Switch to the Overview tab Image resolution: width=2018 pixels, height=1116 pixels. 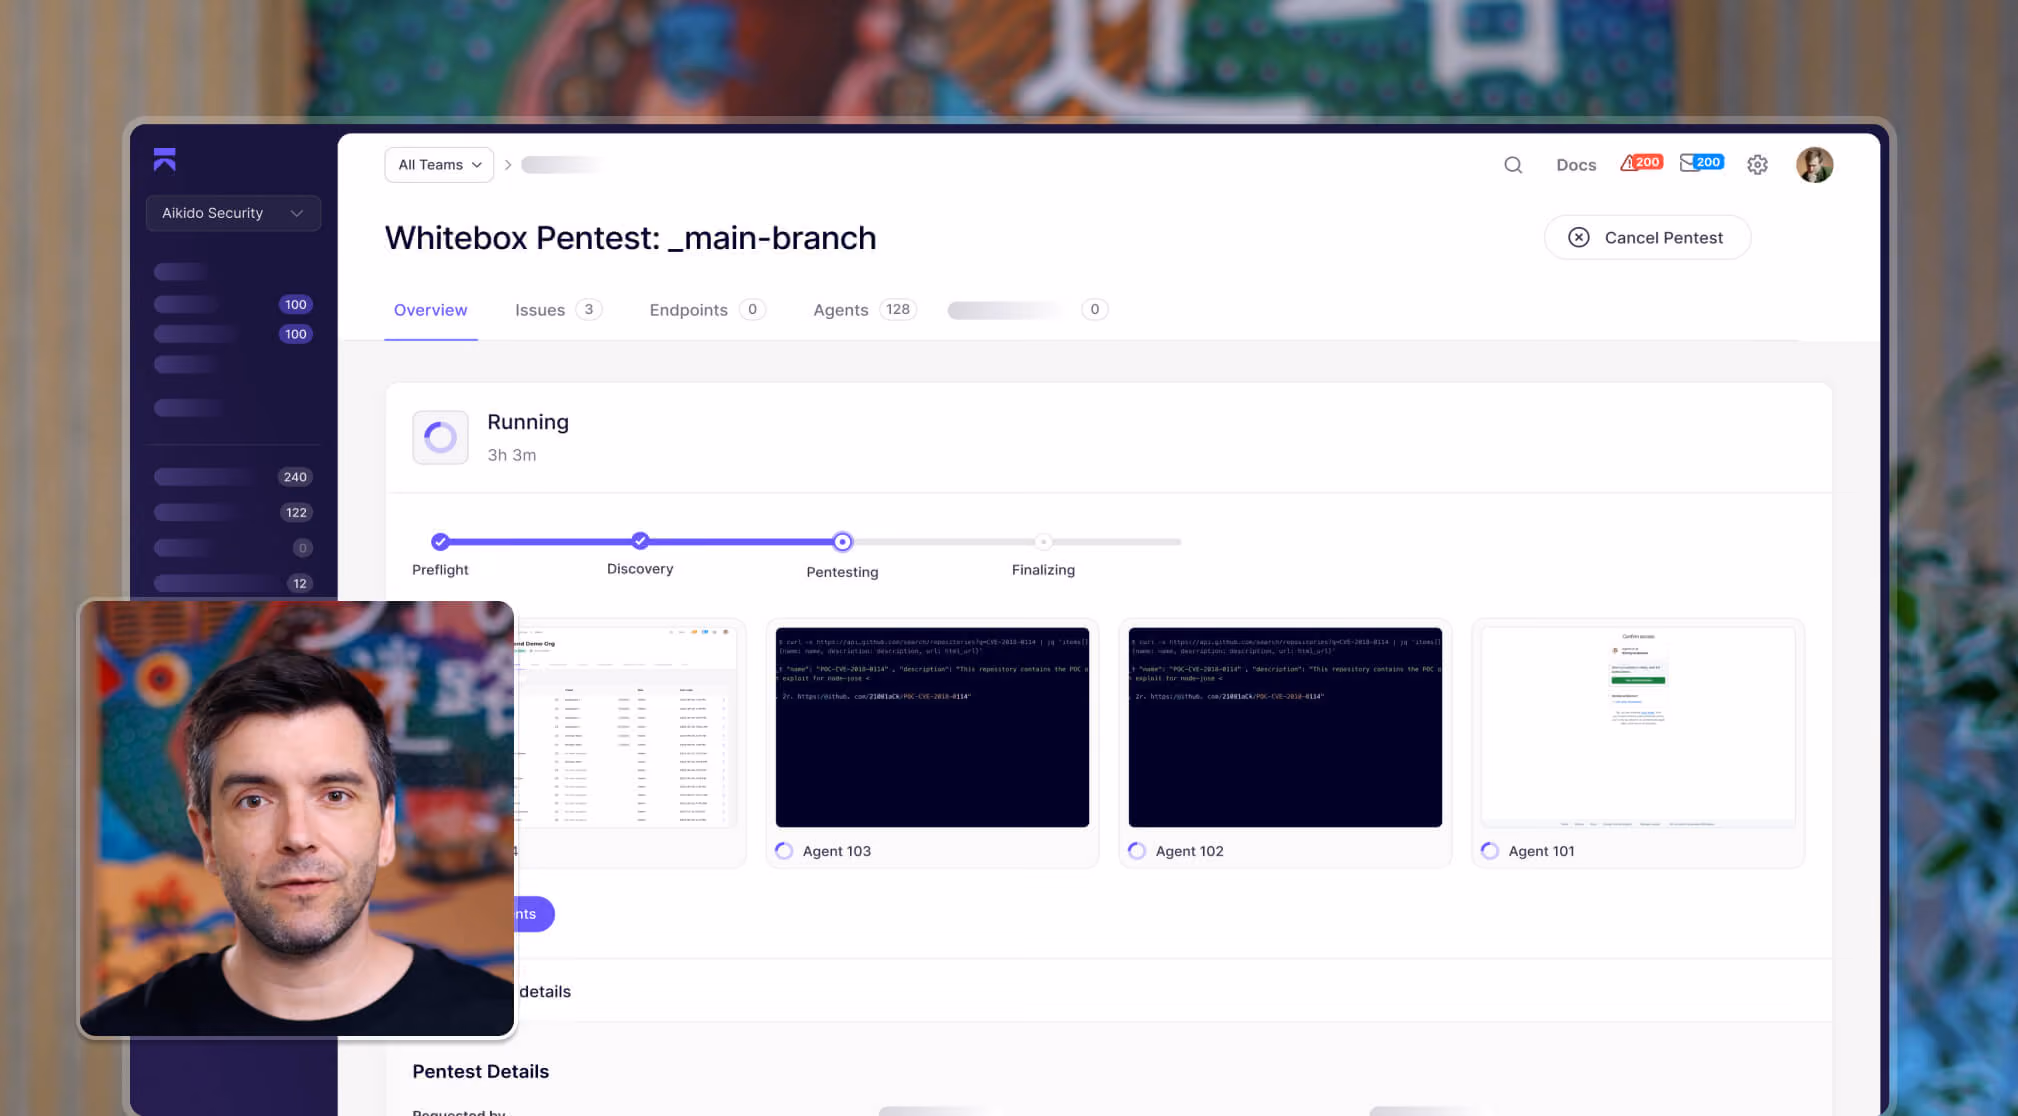[431, 310]
